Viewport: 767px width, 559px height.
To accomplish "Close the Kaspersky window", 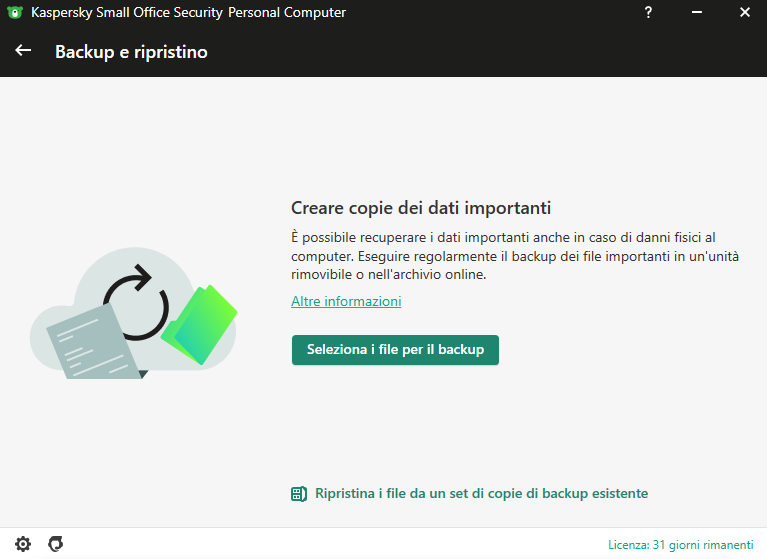I will point(744,12).
